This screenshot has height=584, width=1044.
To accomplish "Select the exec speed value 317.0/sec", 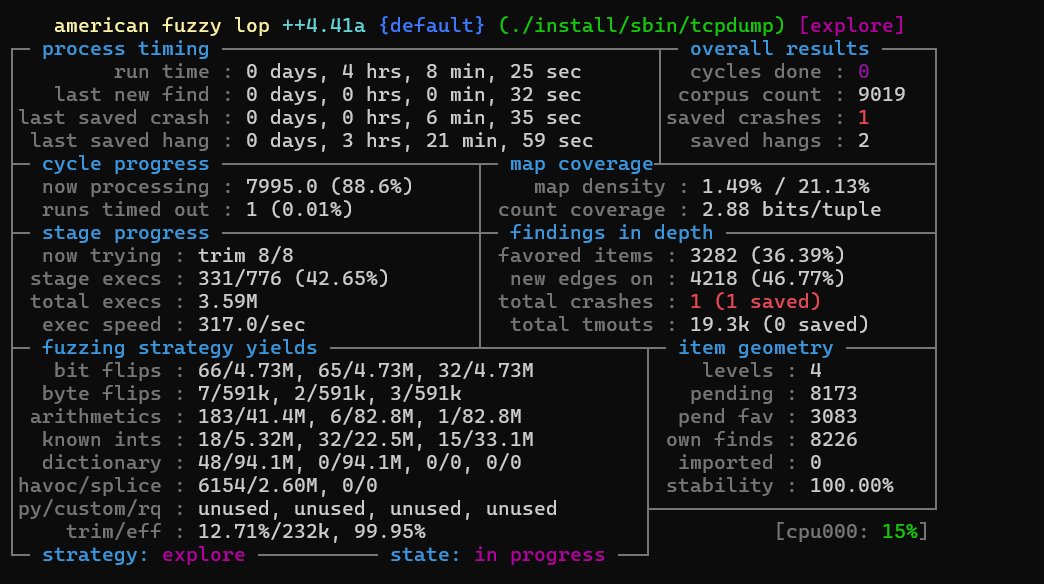I will click(x=252, y=325).
